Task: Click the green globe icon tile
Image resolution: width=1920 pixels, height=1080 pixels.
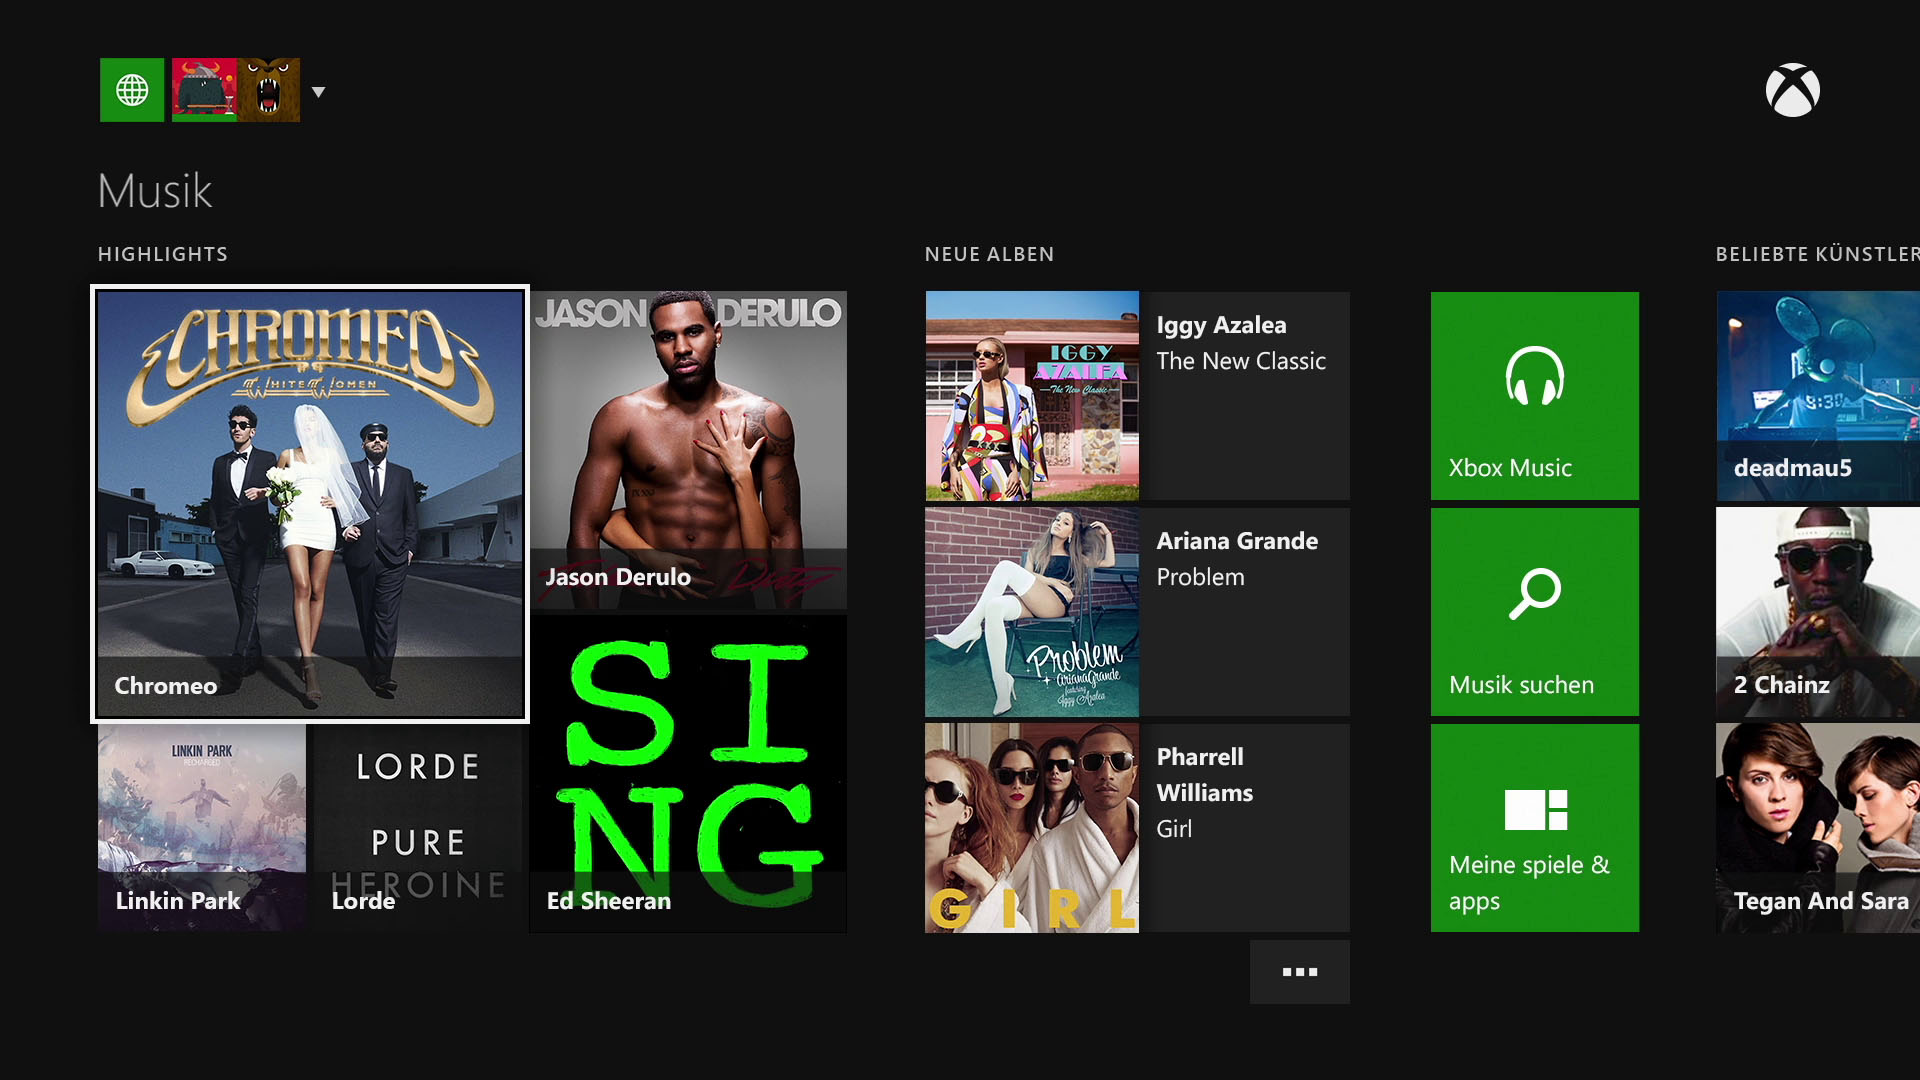Action: pos(132,90)
